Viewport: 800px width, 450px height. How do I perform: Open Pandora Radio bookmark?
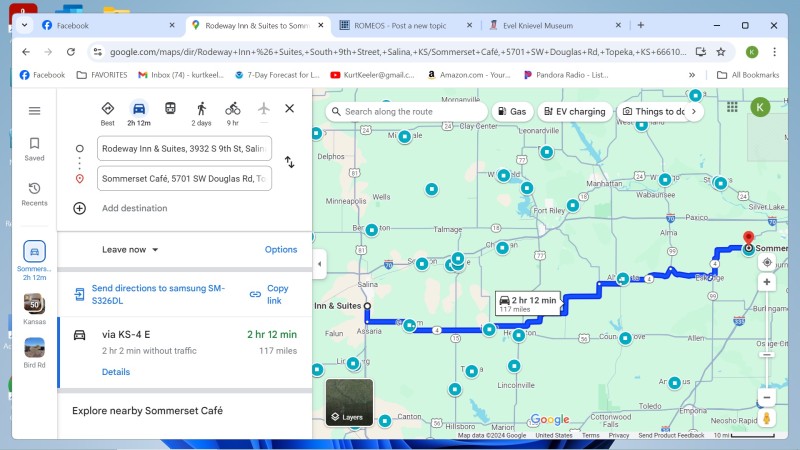point(566,75)
